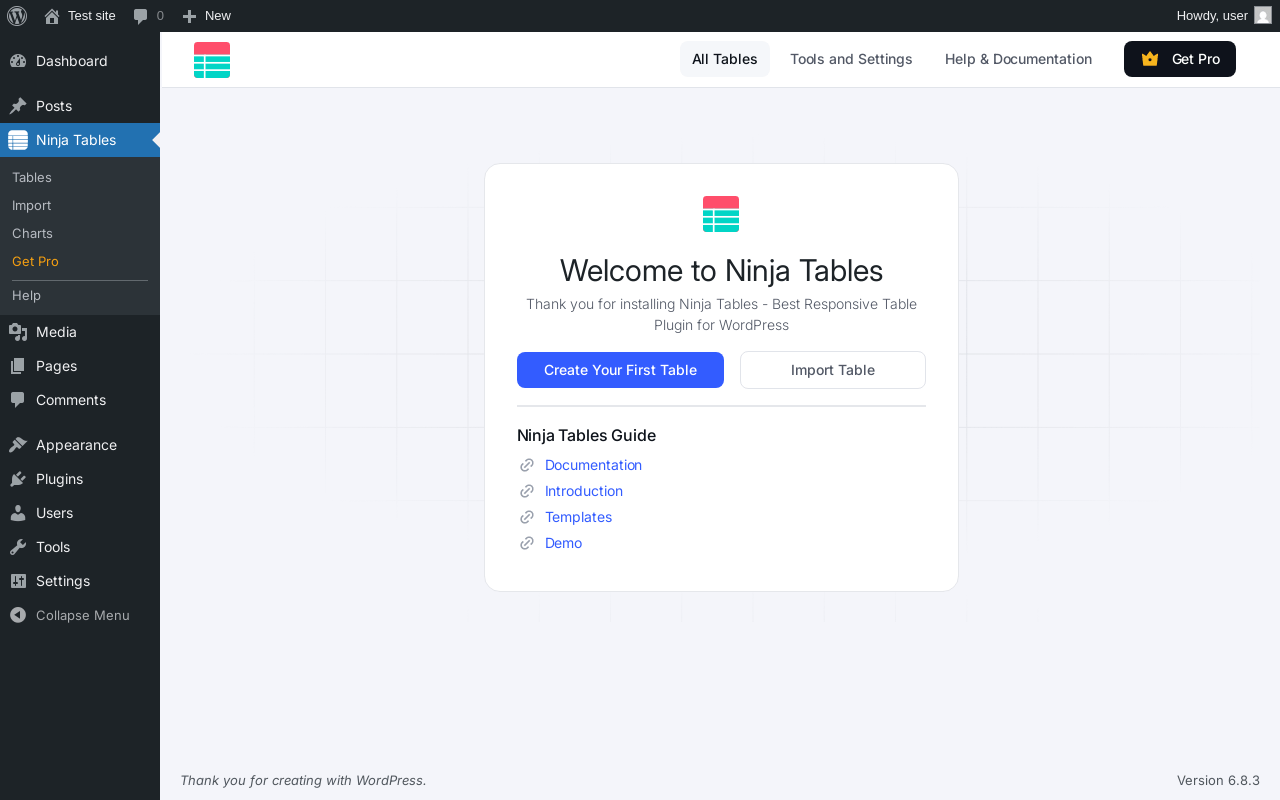
Task: Open Charts in the Ninja Tables submenu
Action: click(x=32, y=233)
